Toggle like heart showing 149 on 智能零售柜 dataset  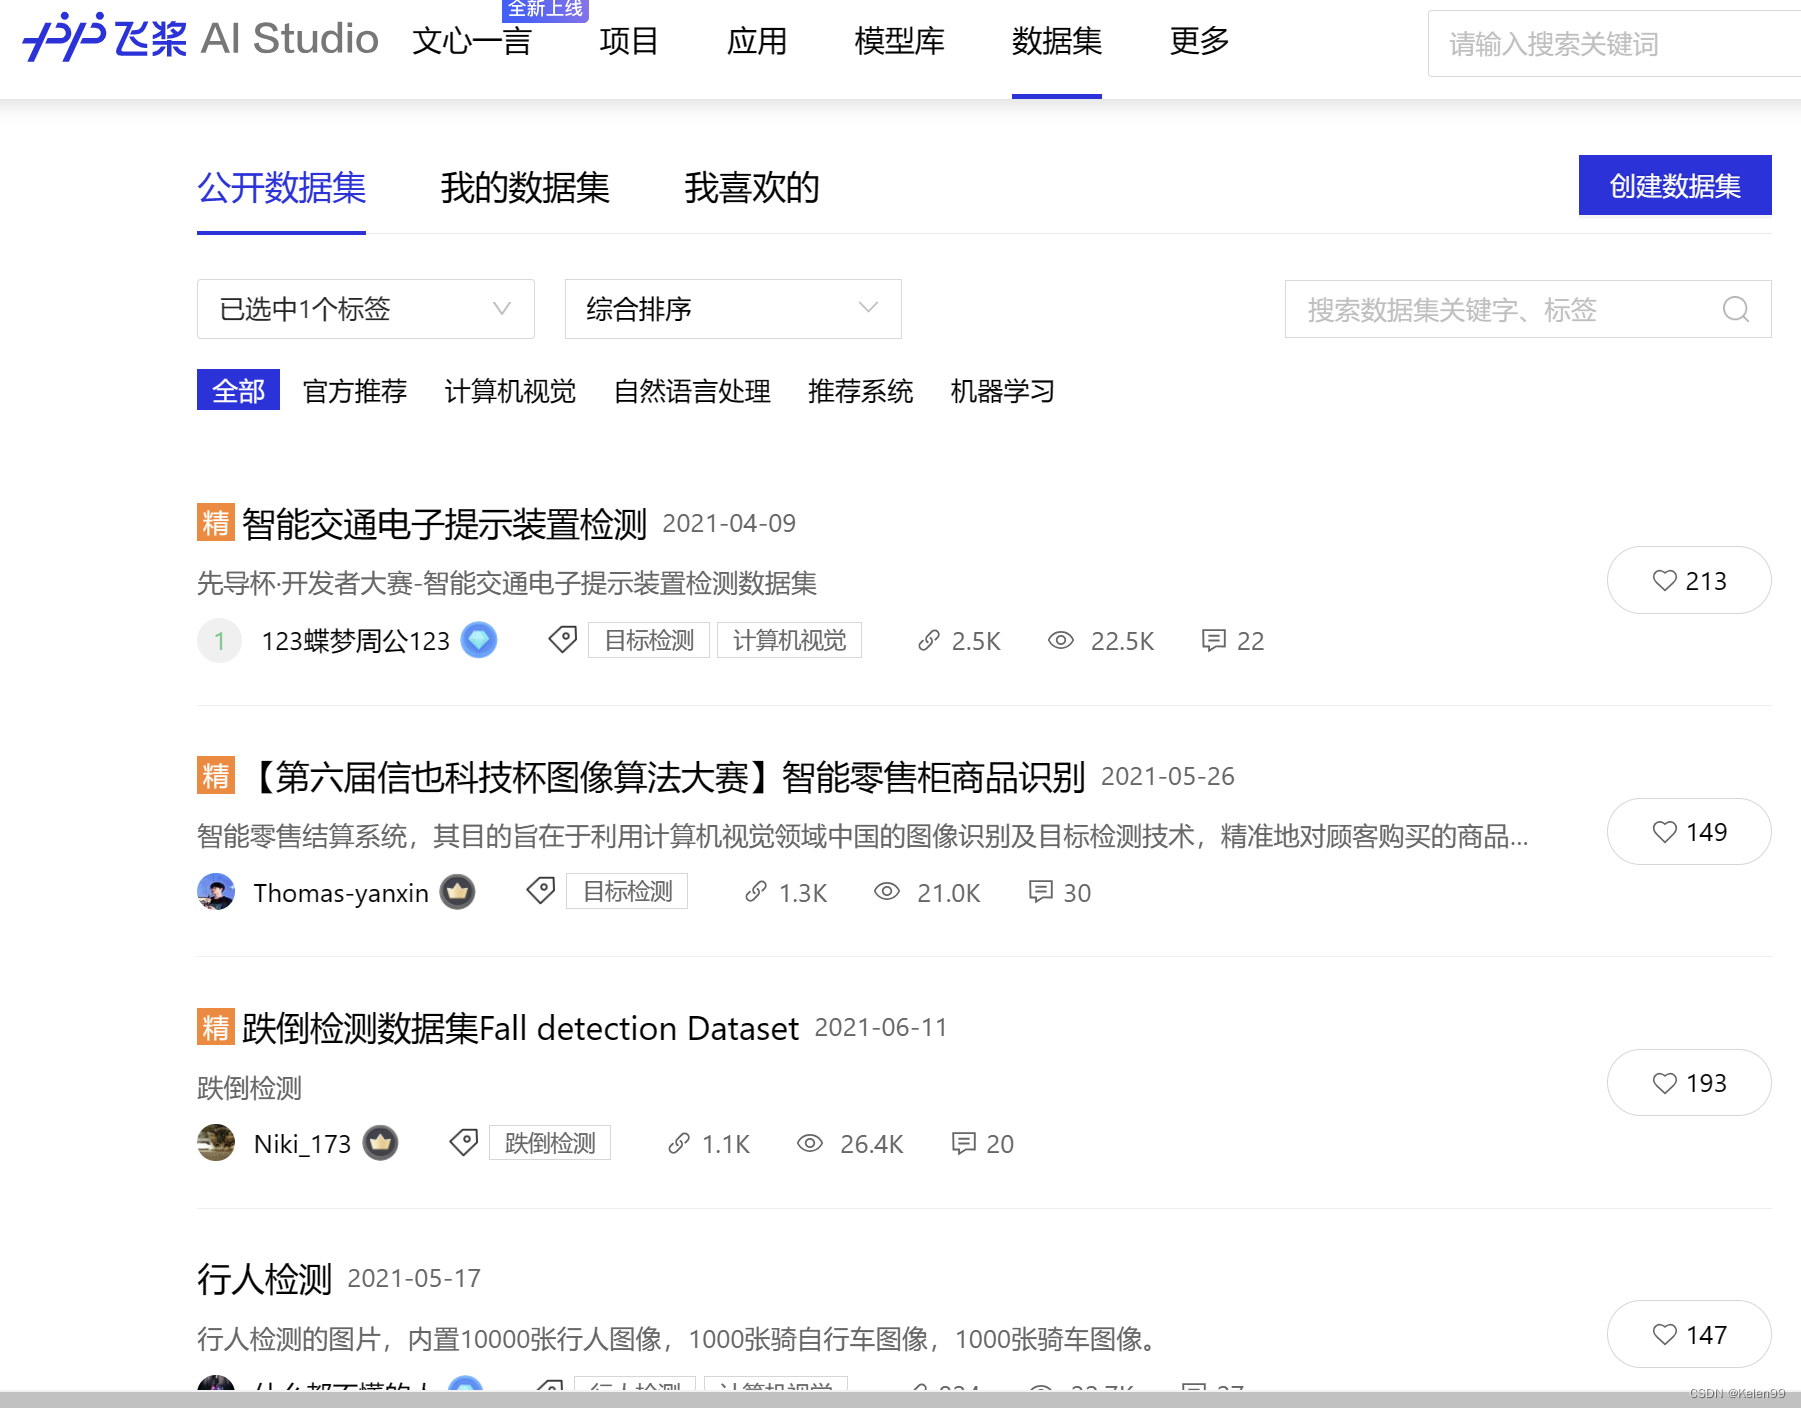(1689, 831)
